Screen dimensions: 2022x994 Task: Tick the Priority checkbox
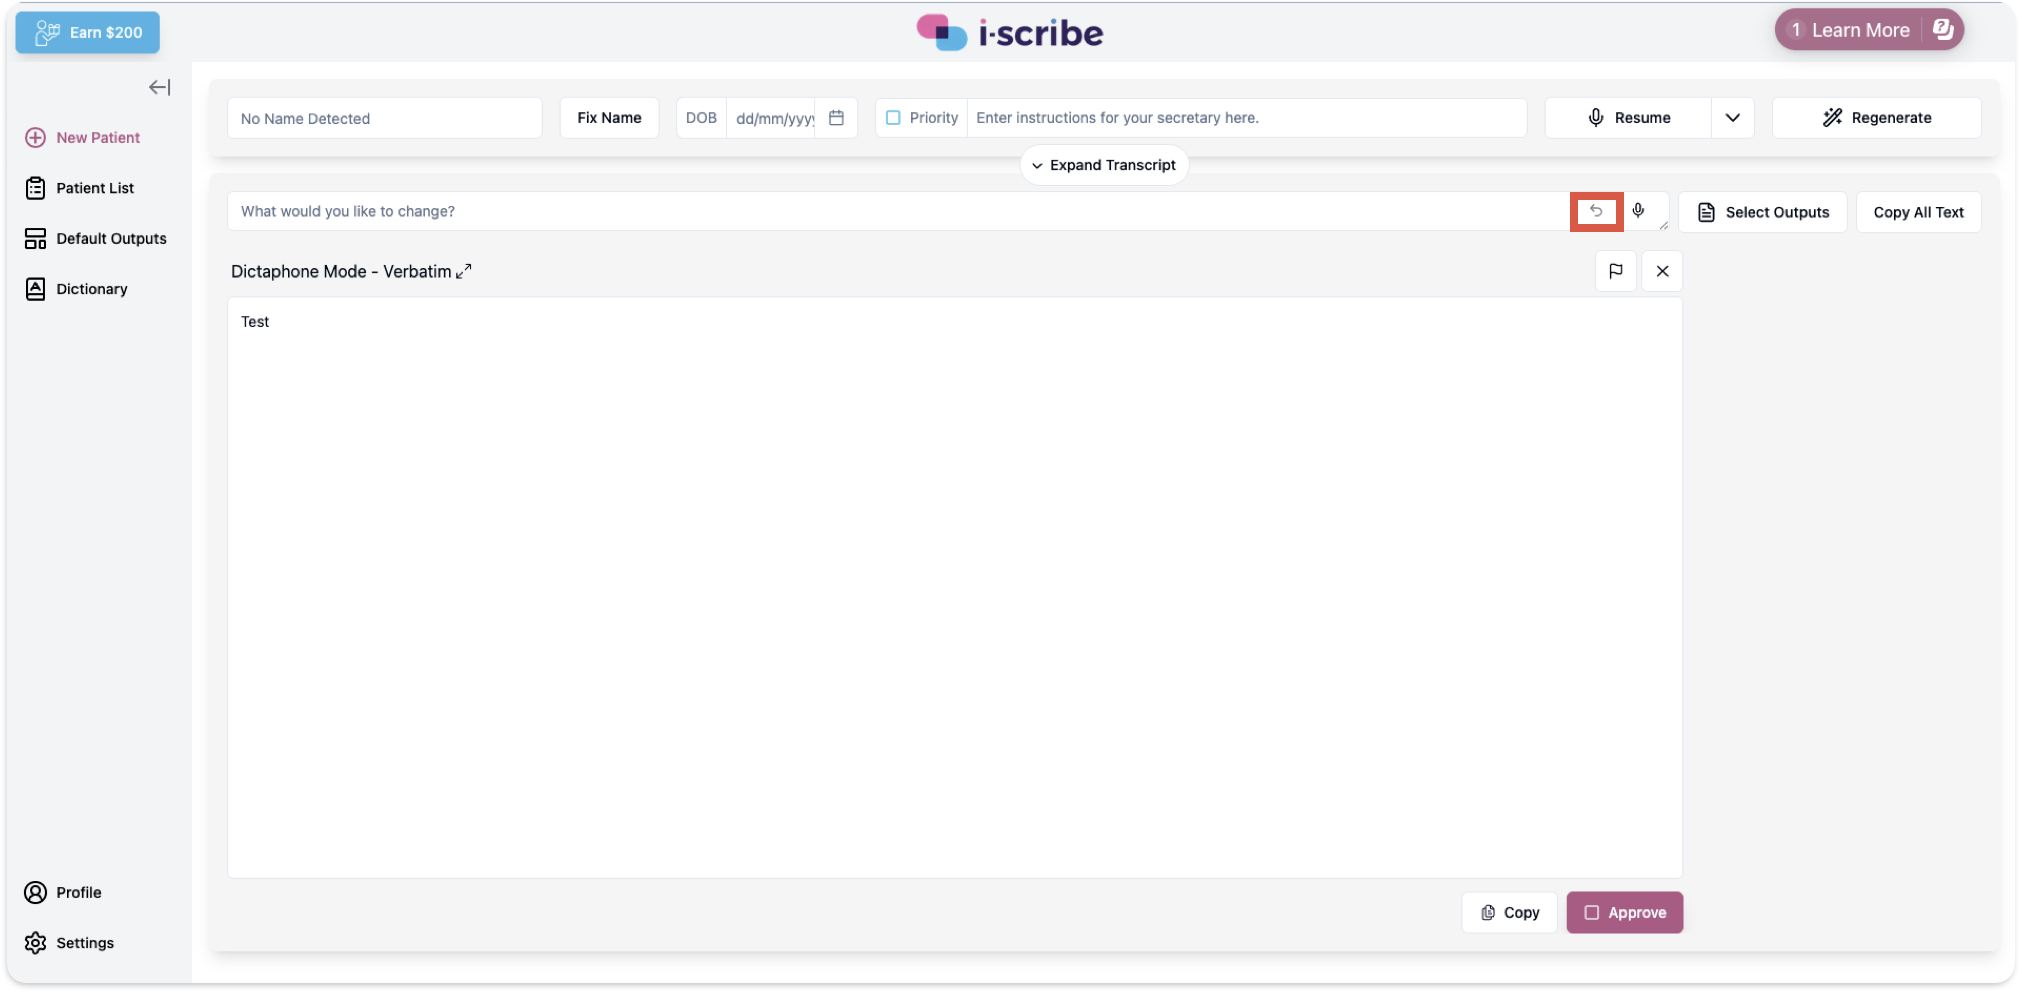[893, 118]
